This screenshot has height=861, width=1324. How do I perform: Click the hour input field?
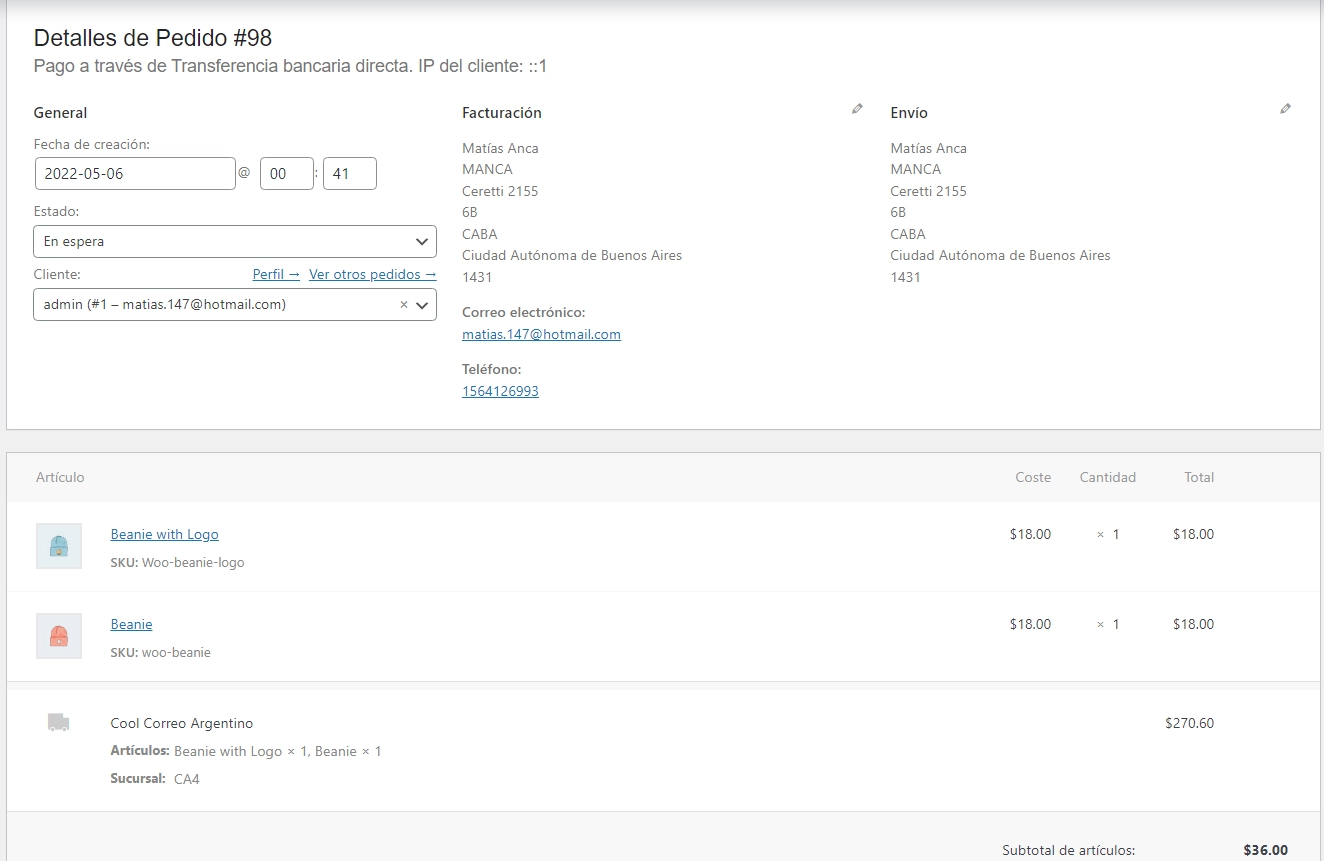pyautogui.click(x=286, y=173)
